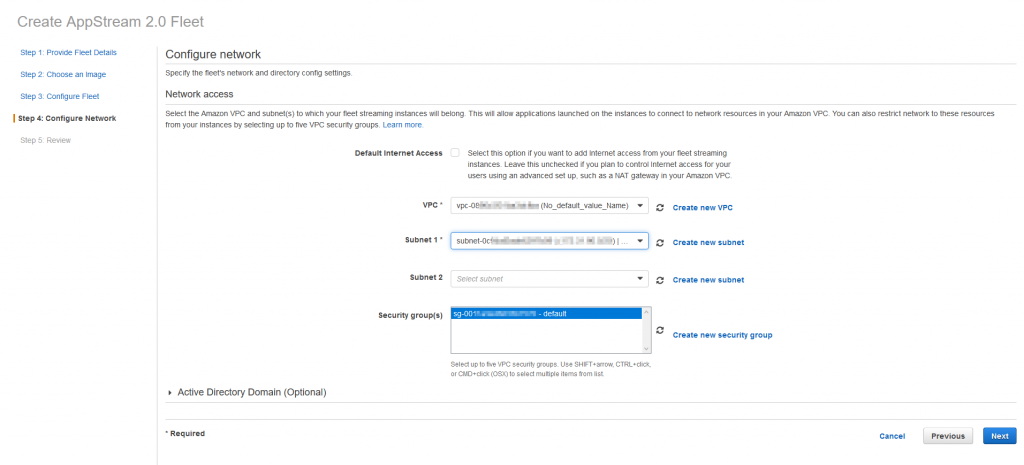Screen dimensions: 1024x465
Task: Click the "Security group(s)" label
Action: point(410,315)
